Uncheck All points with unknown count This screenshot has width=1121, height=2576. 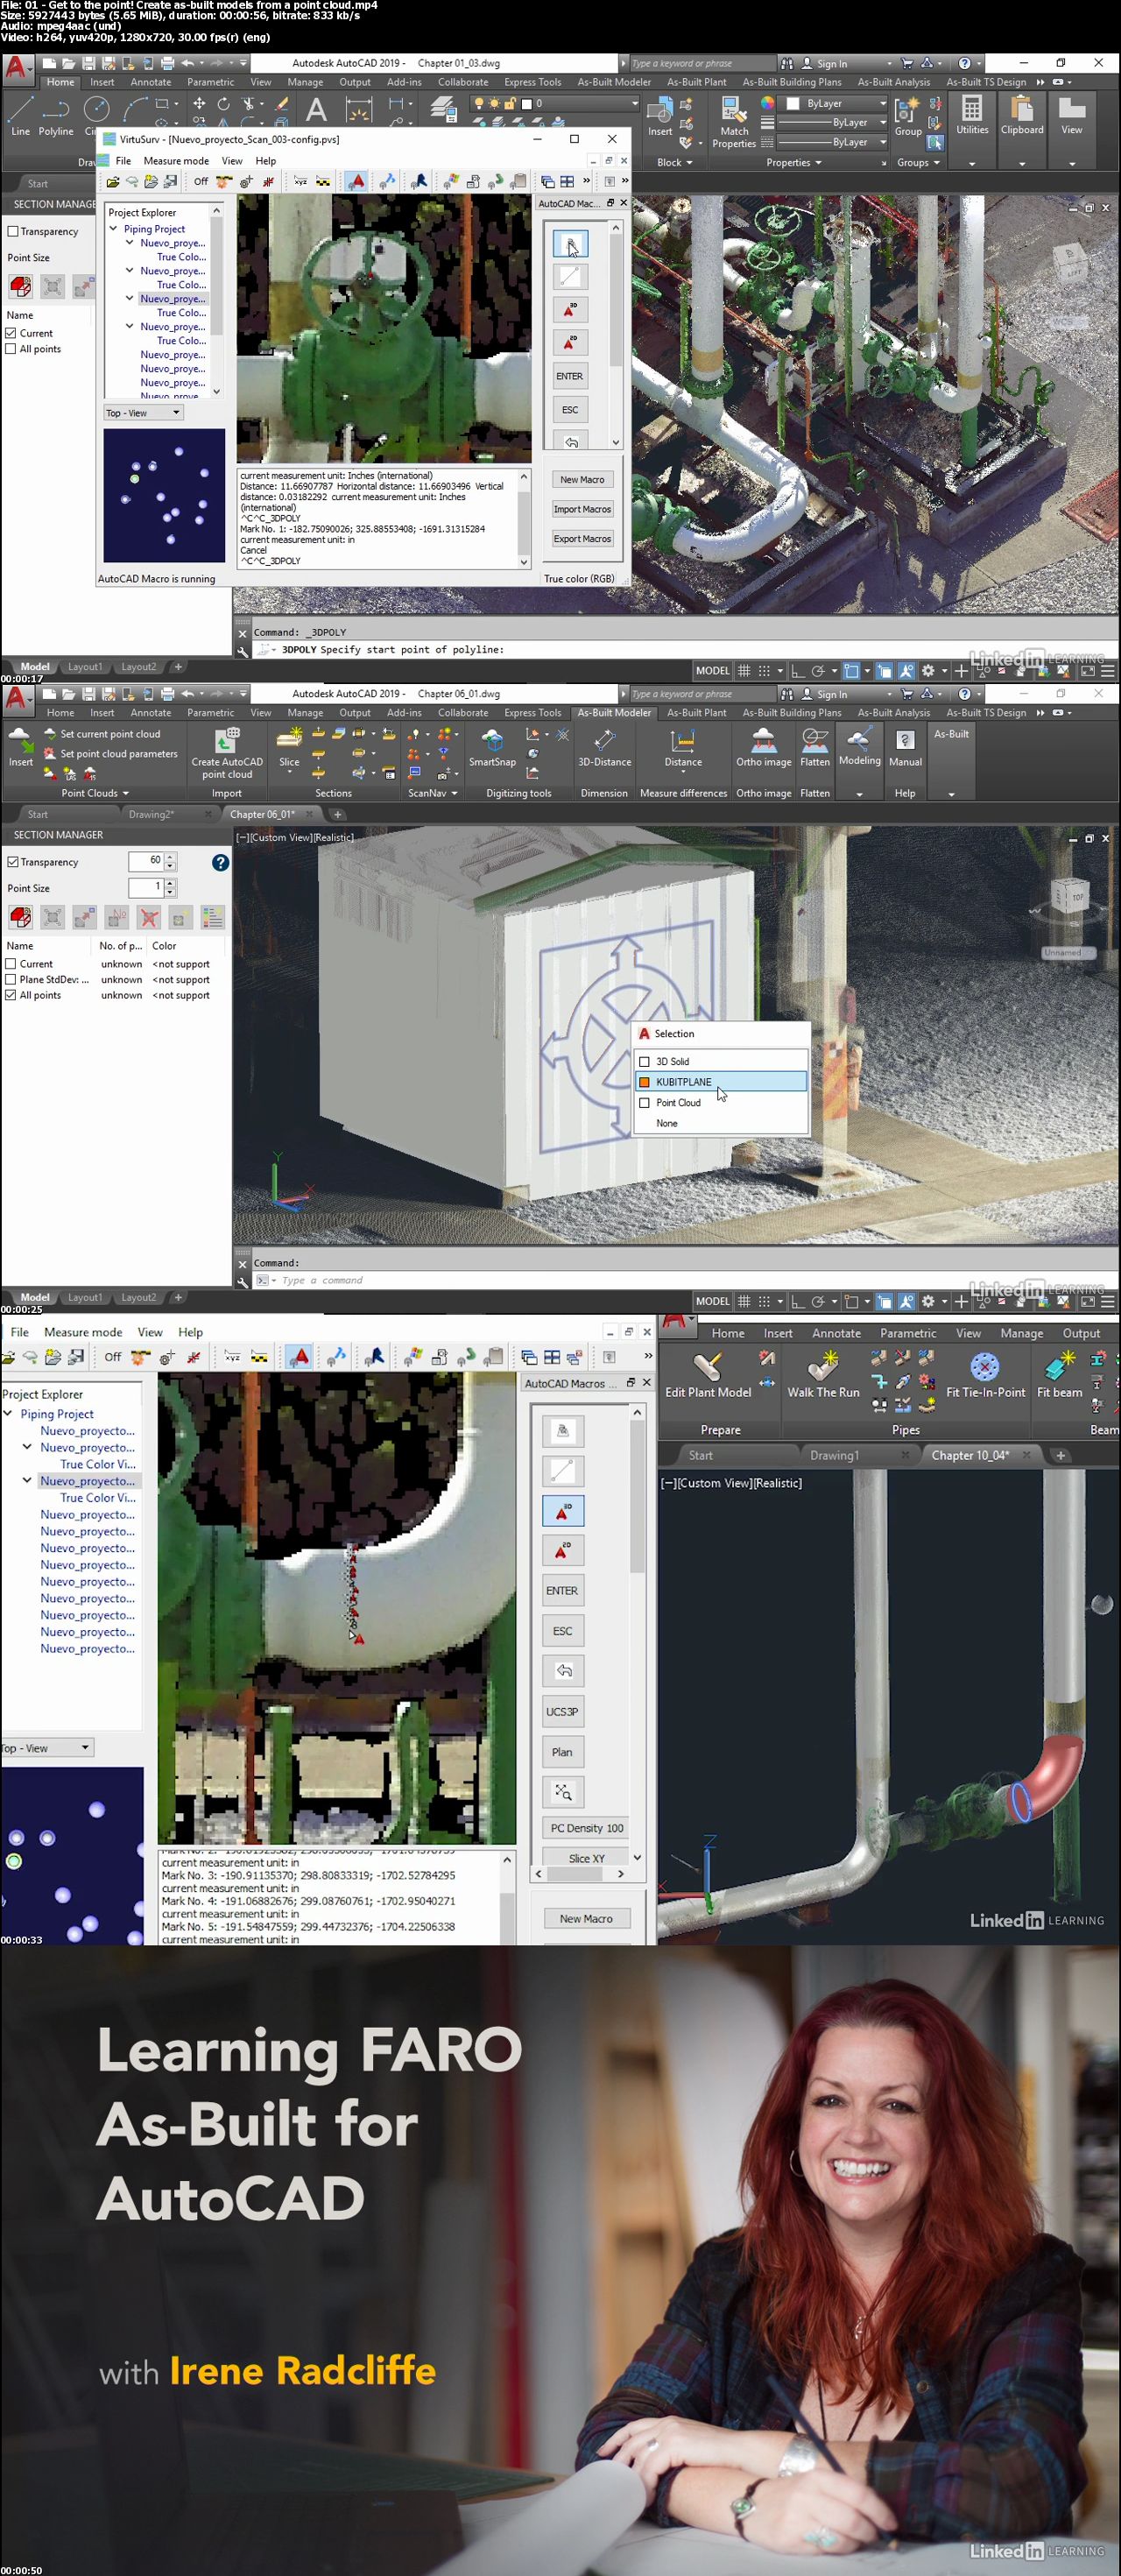[11, 995]
